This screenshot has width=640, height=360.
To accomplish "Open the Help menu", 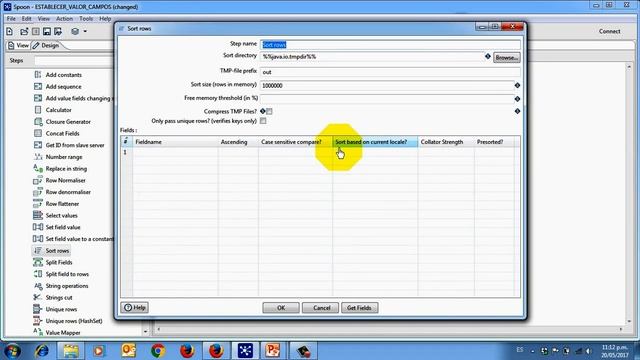I will pyautogui.click(x=105, y=19).
